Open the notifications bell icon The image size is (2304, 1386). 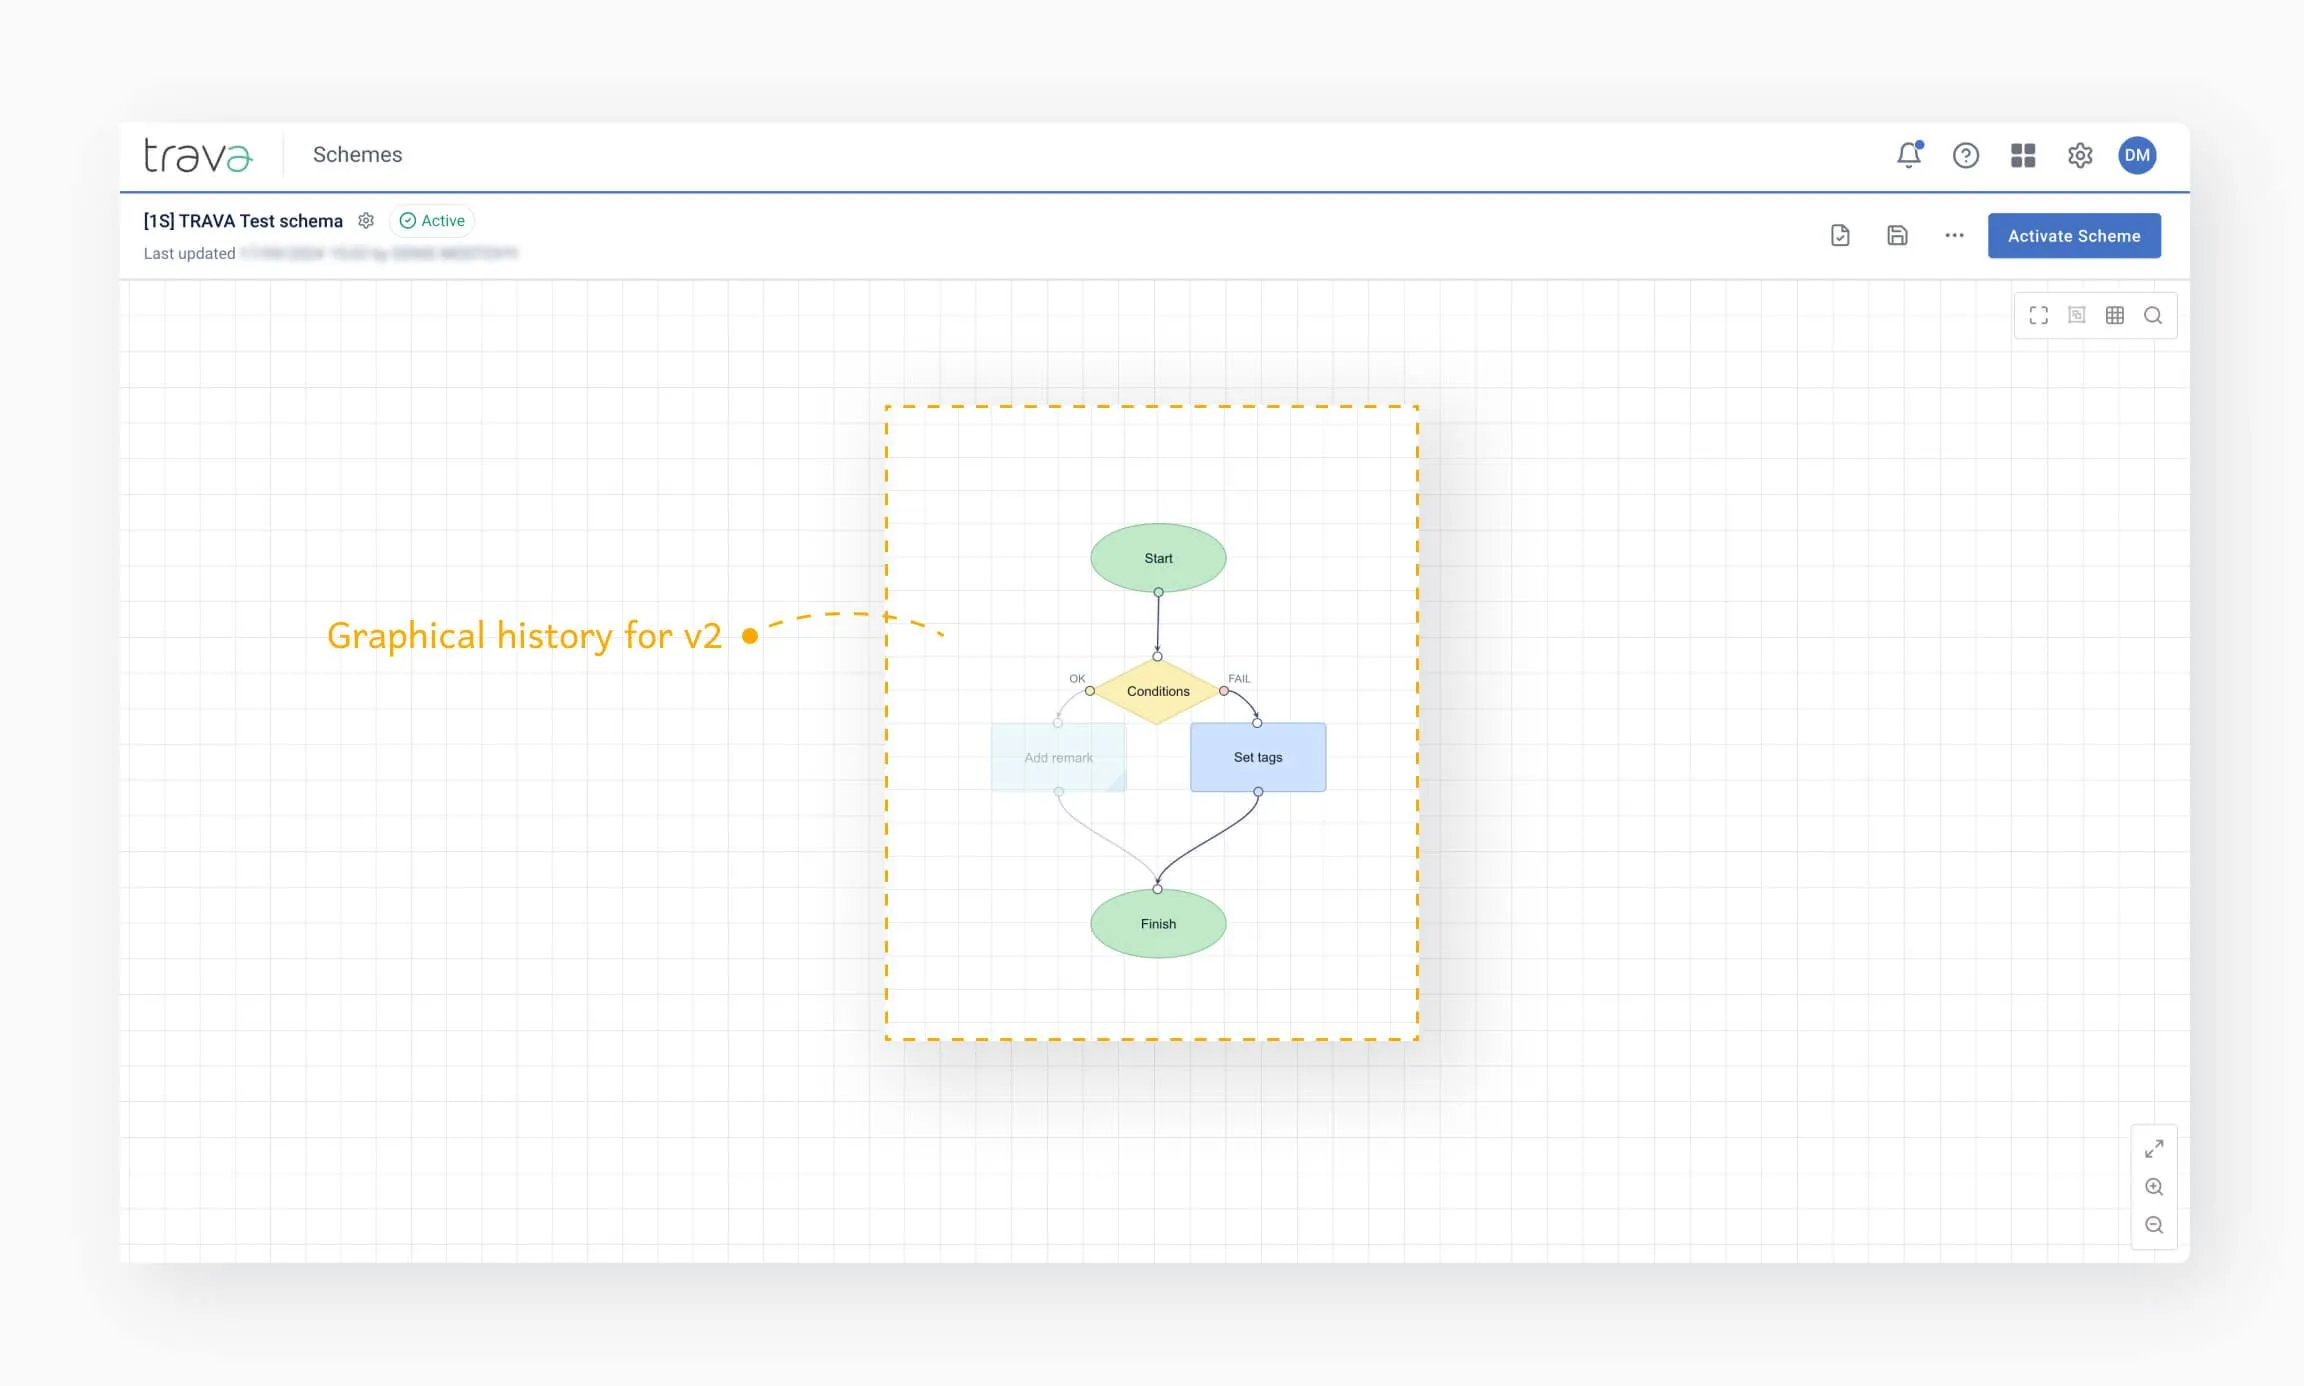1909,155
